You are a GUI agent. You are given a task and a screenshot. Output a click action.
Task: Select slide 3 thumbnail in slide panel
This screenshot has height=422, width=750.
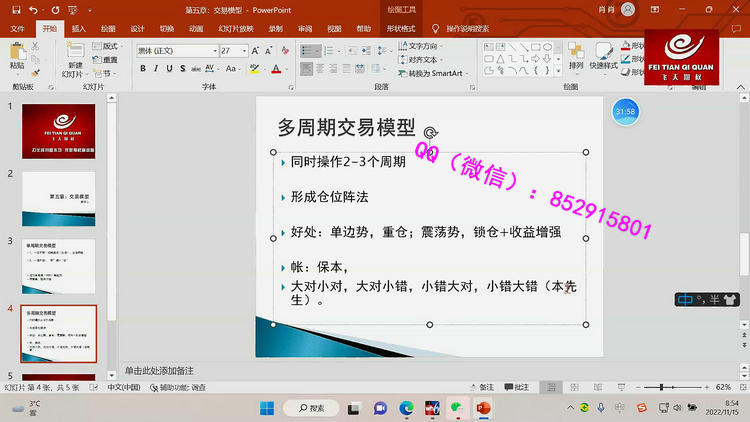pyautogui.click(x=59, y=265)
